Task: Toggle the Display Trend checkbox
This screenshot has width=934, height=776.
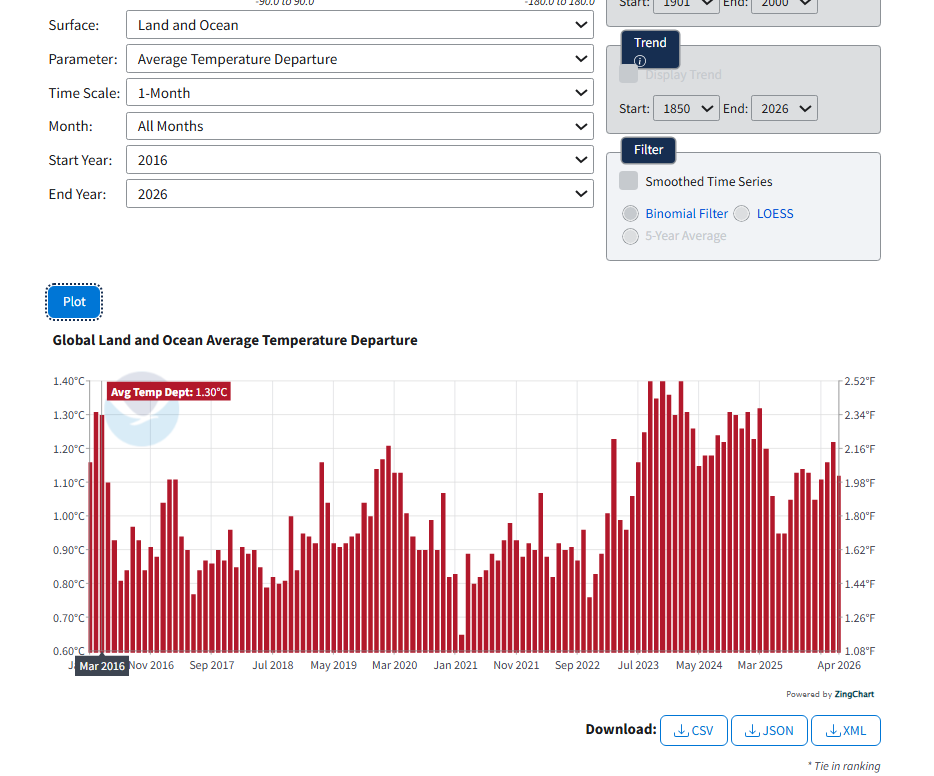Action: coord(628,74)
